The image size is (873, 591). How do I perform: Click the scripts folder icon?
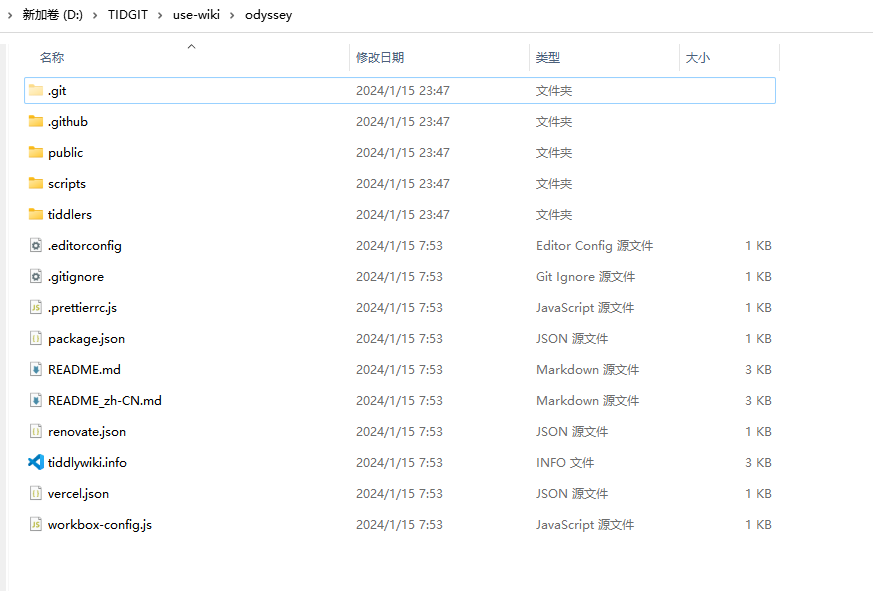point(36,183)
